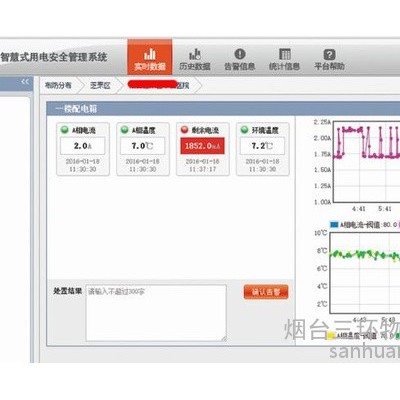Open 统计信息 table icon

[x=285, y=54]
